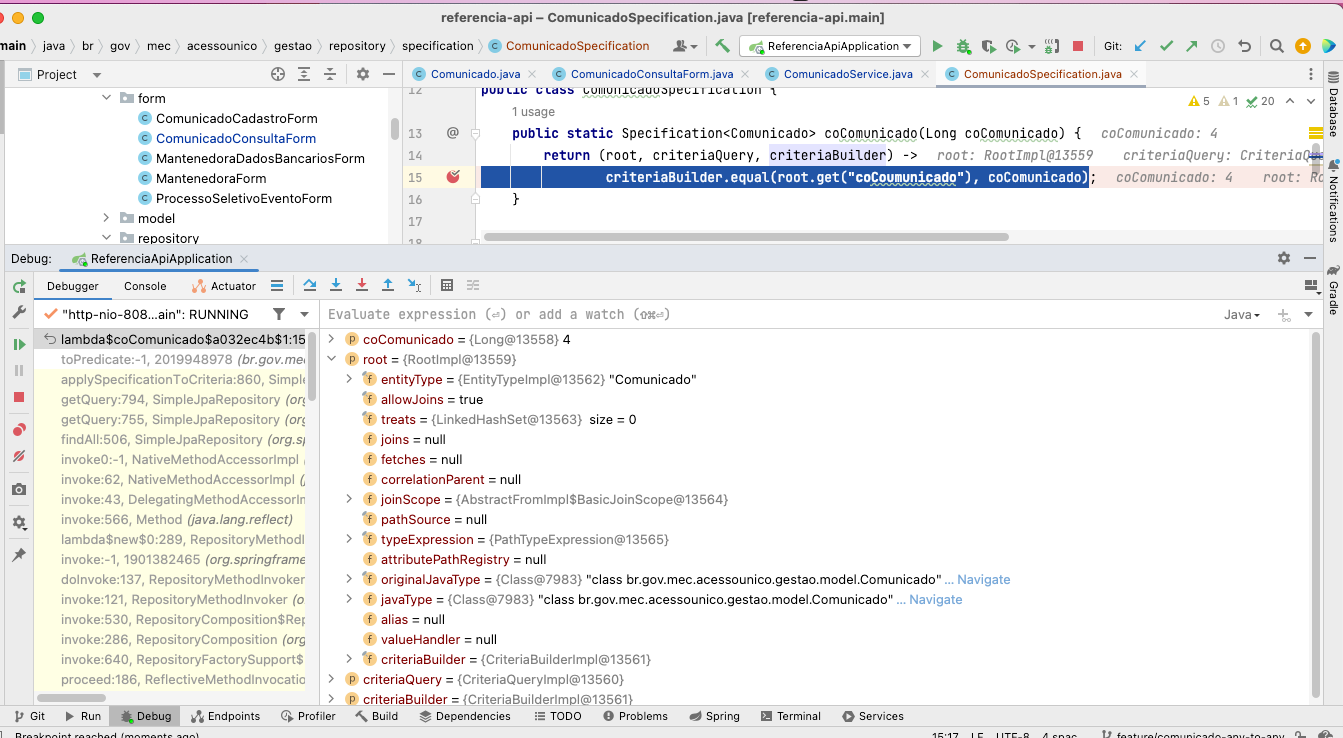
Task: Commit changes with Git checkmark icon
Action: click(x=1166, y=46)
